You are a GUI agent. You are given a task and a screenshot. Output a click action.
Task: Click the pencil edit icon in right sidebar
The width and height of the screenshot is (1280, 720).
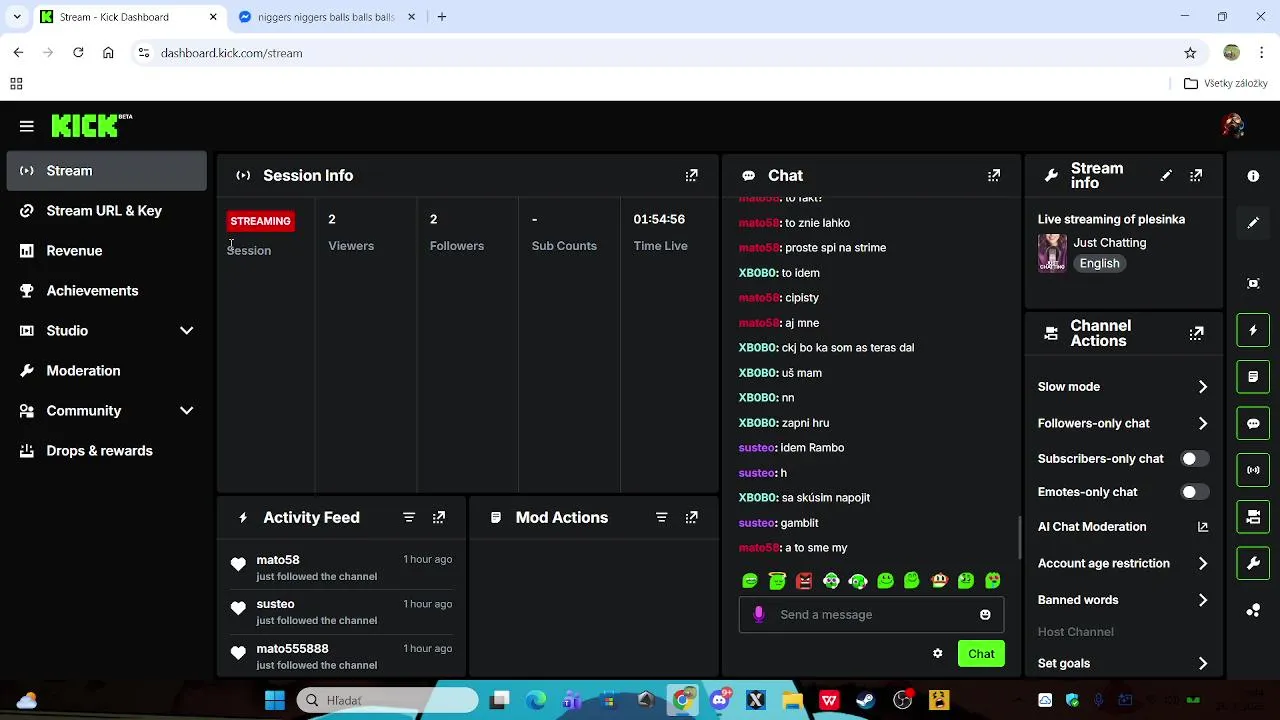1253,223
